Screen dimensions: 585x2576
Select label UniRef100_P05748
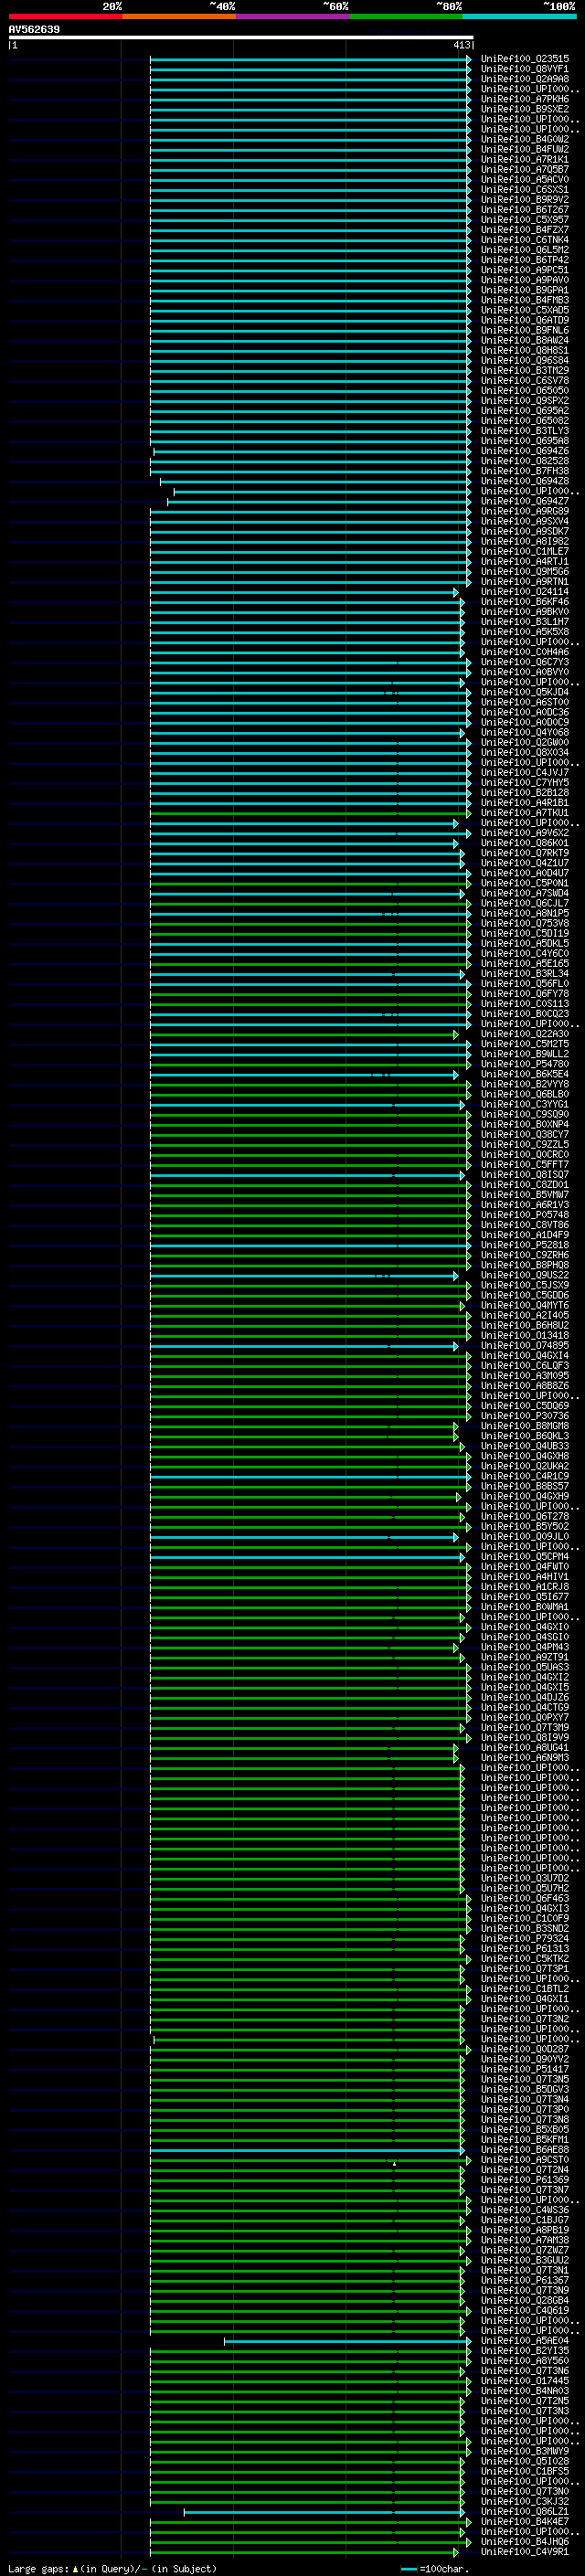point(524,1214)
